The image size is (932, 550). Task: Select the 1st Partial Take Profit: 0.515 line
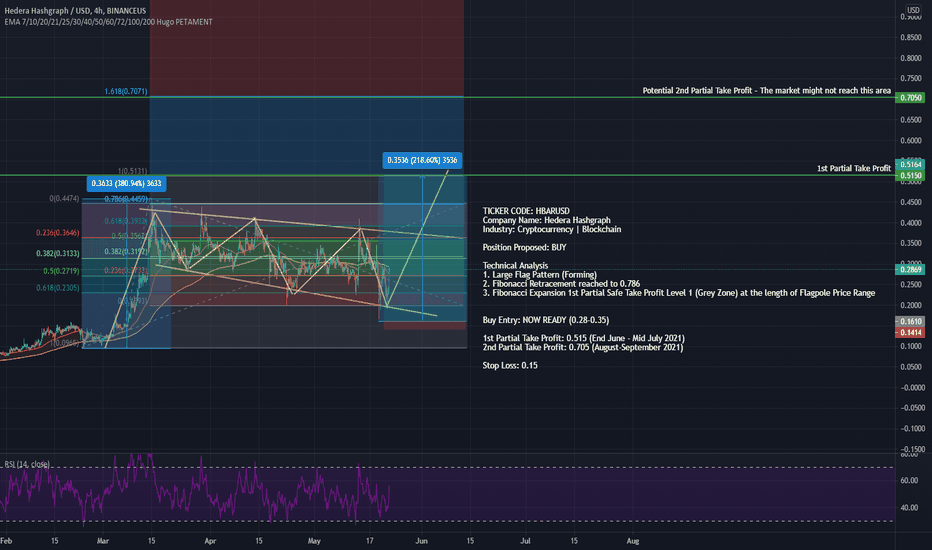[583, 338]
